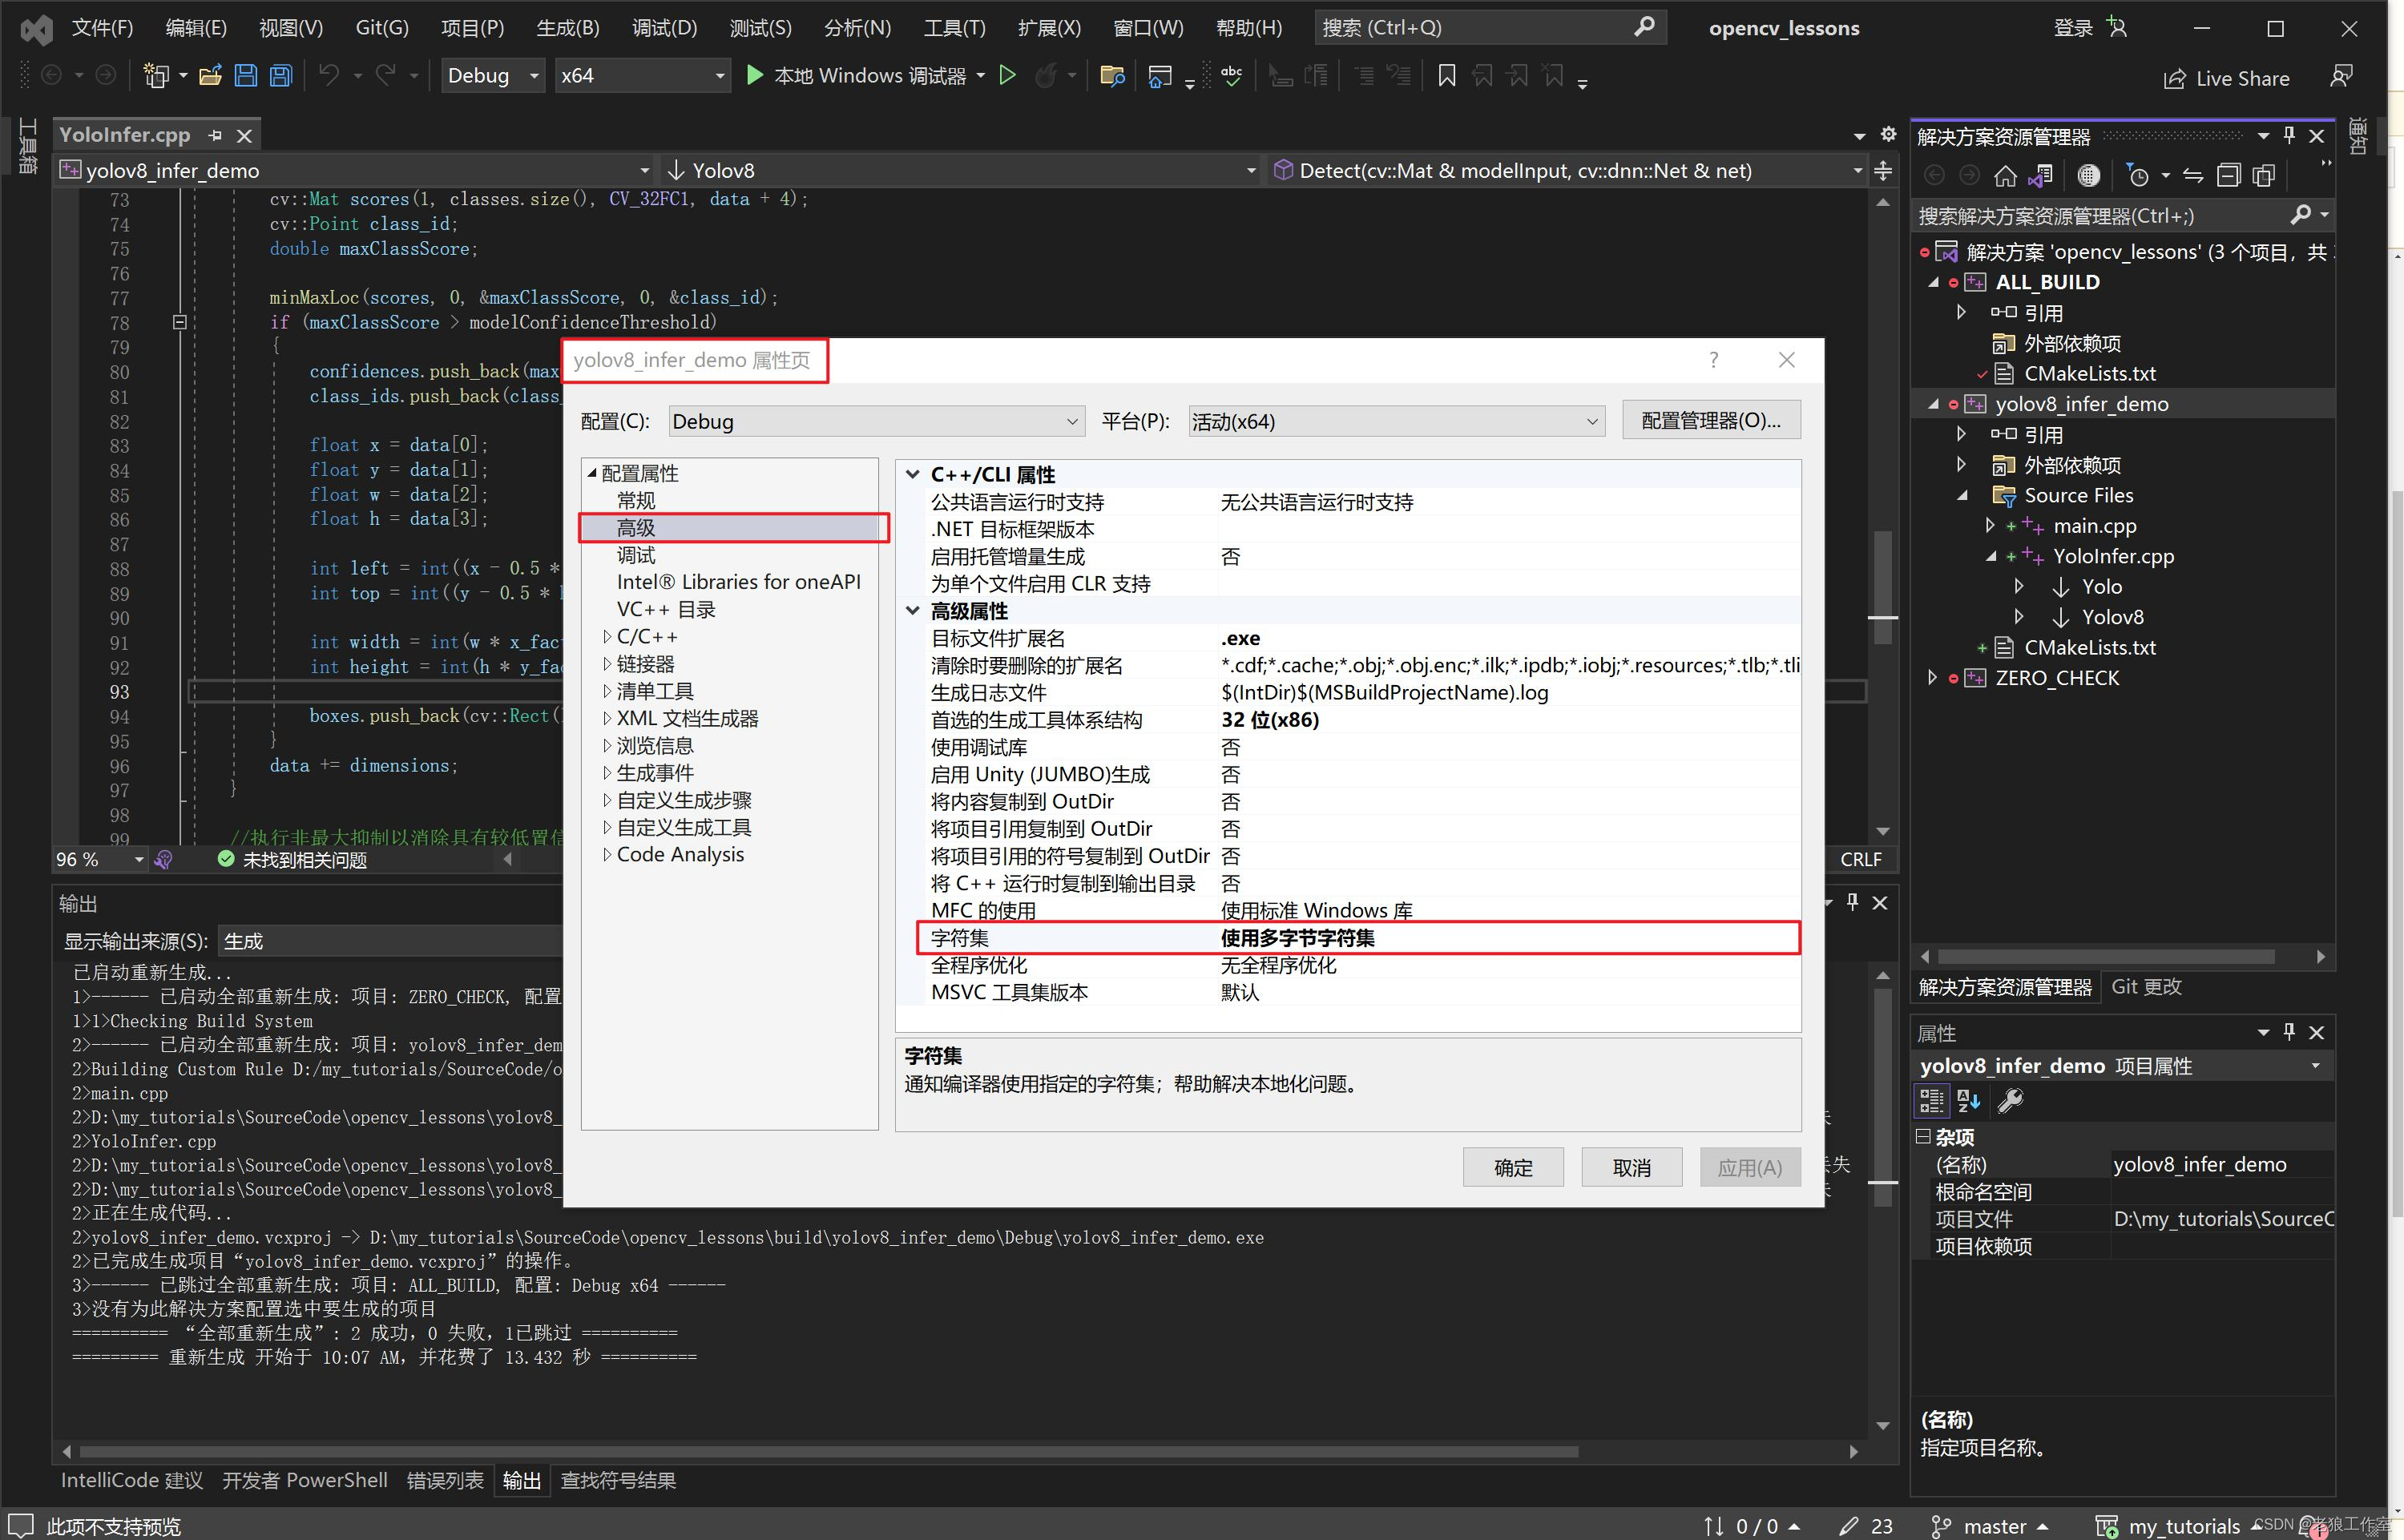The image size is (2404, 1540).
Task: Switch to the 错误列表 tab
Action: (445, 1480)
